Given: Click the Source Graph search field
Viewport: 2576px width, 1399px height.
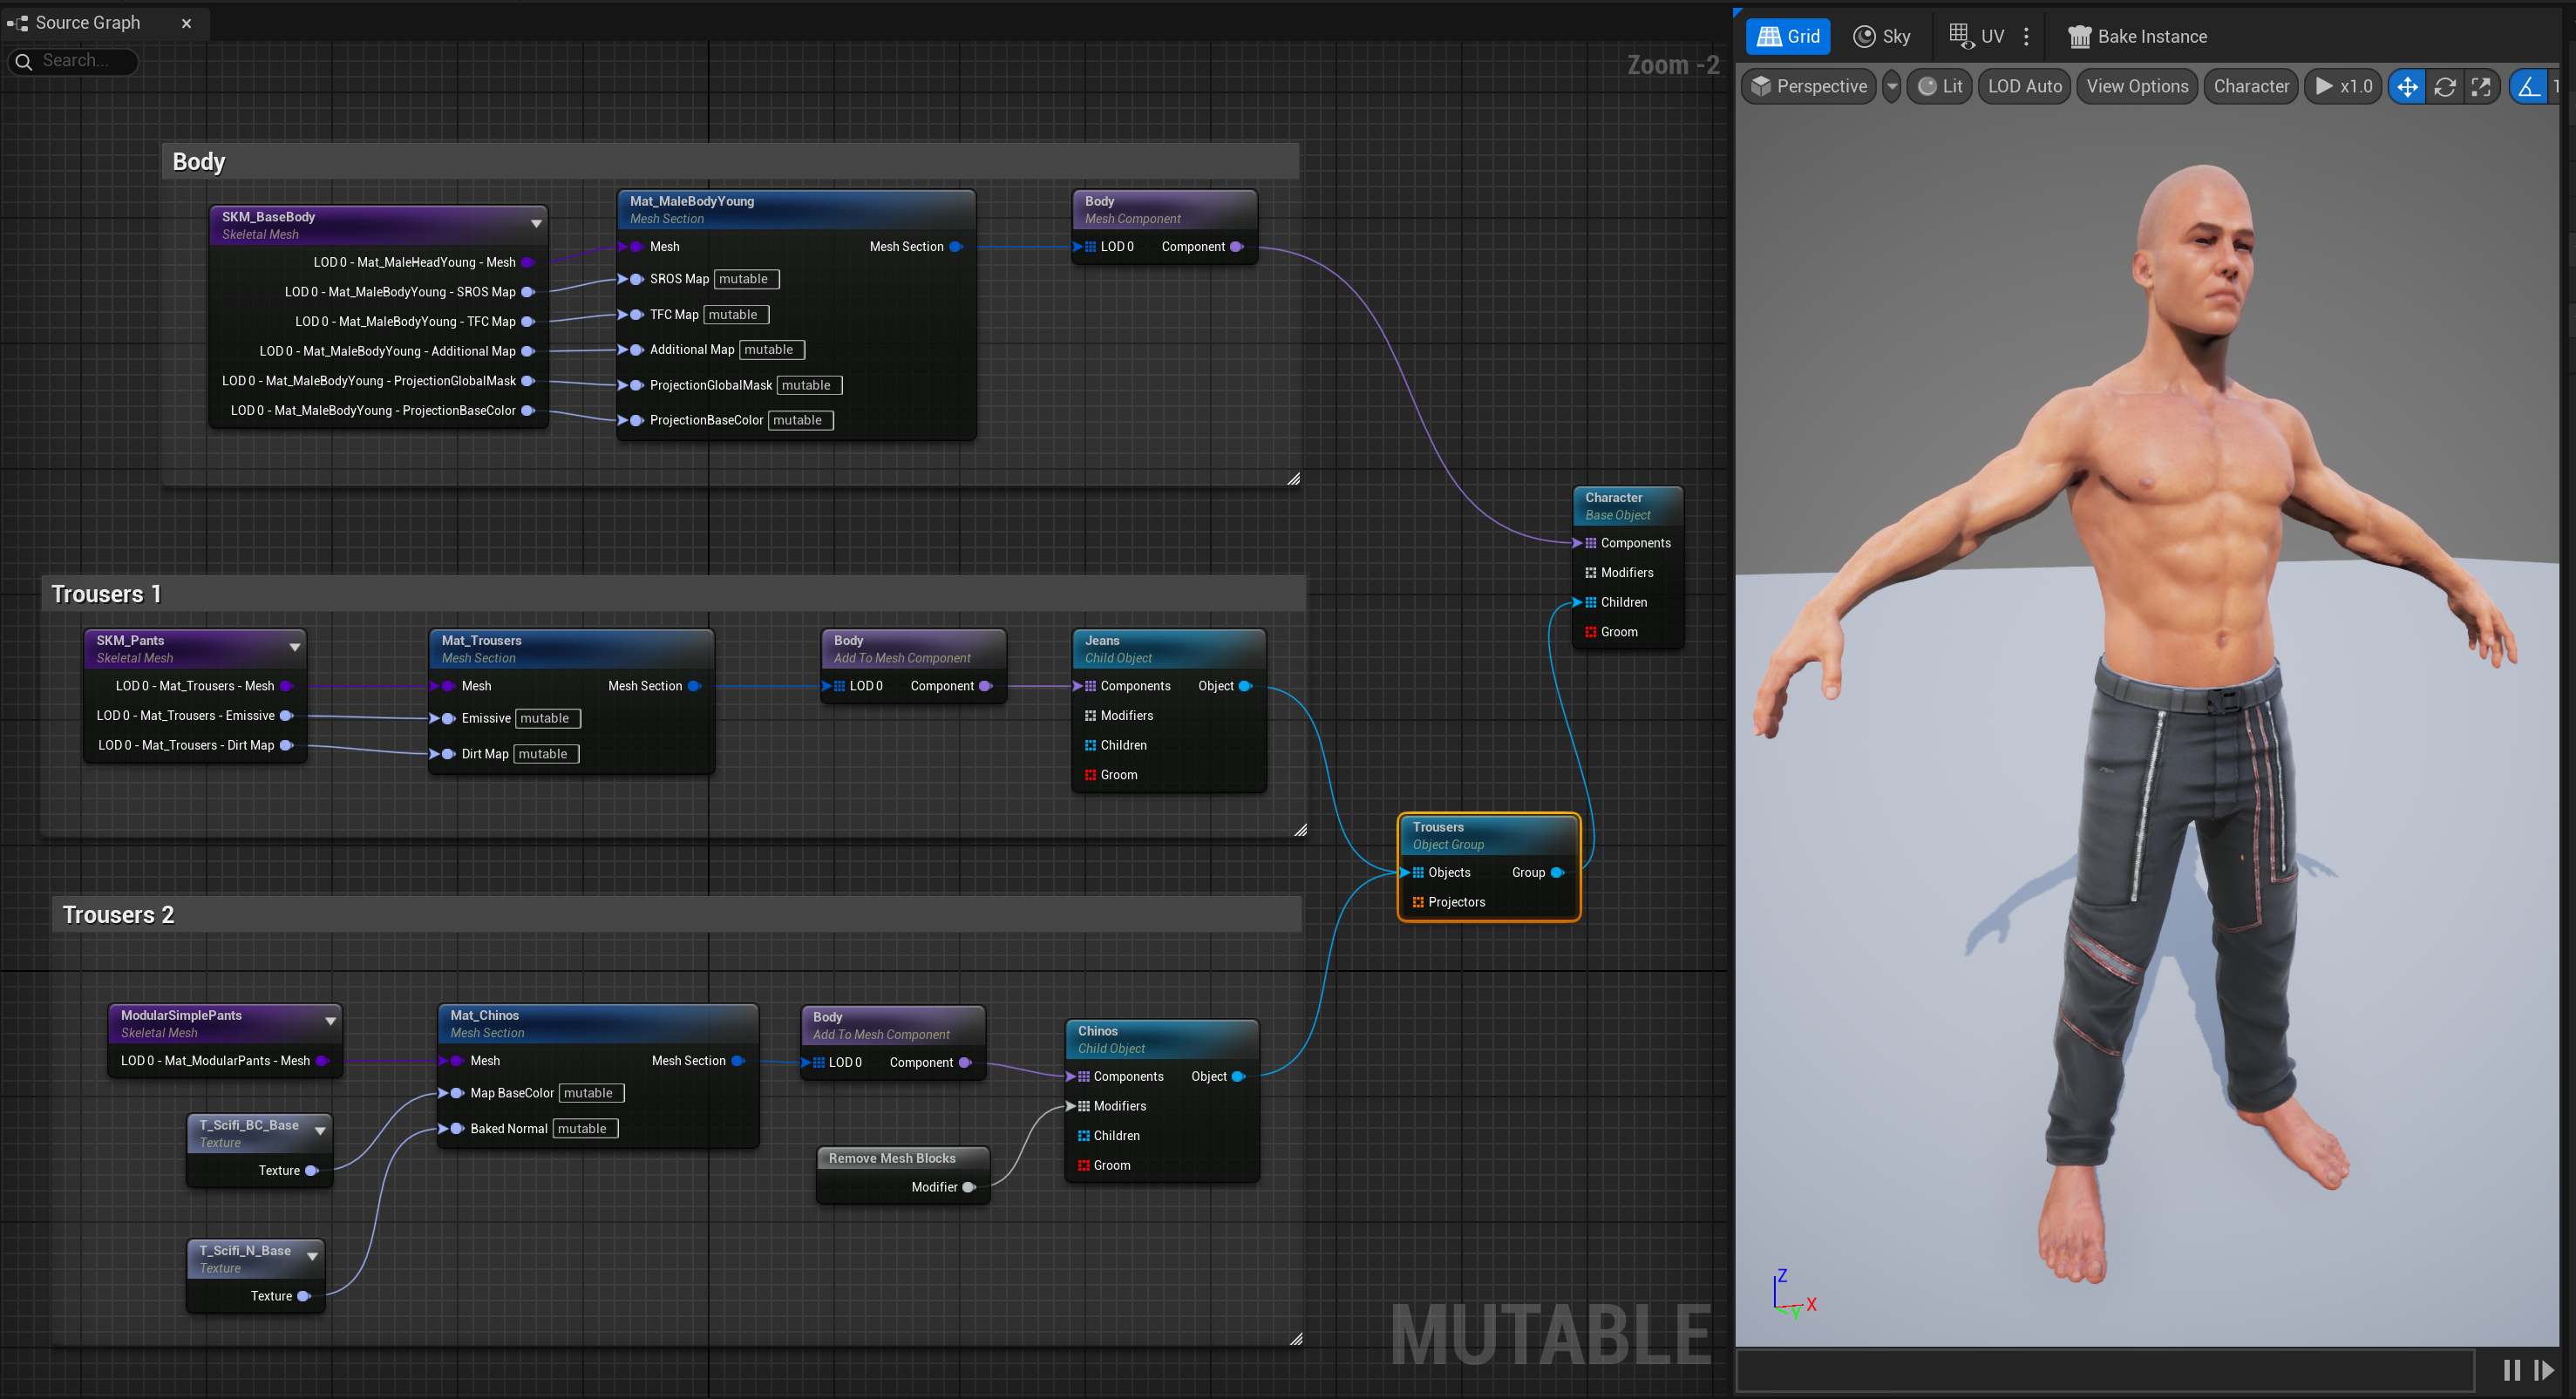Looking at the screenshot, I should pos(73,61).
